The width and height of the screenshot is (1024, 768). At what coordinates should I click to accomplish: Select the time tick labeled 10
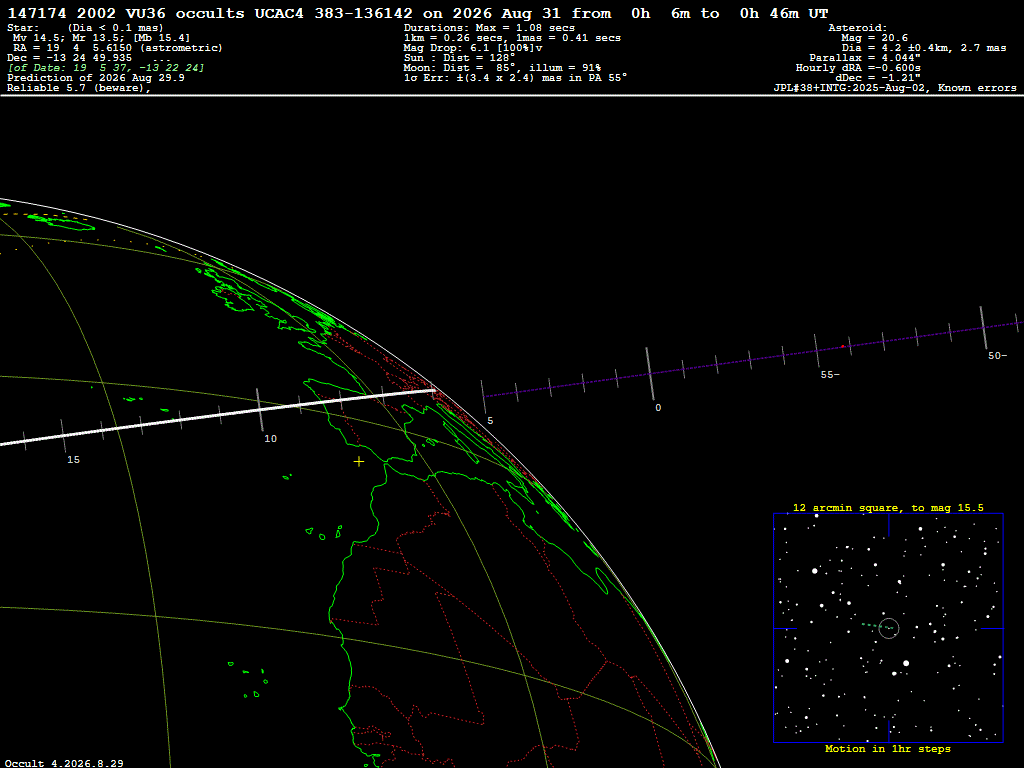(x=259, y=409)
